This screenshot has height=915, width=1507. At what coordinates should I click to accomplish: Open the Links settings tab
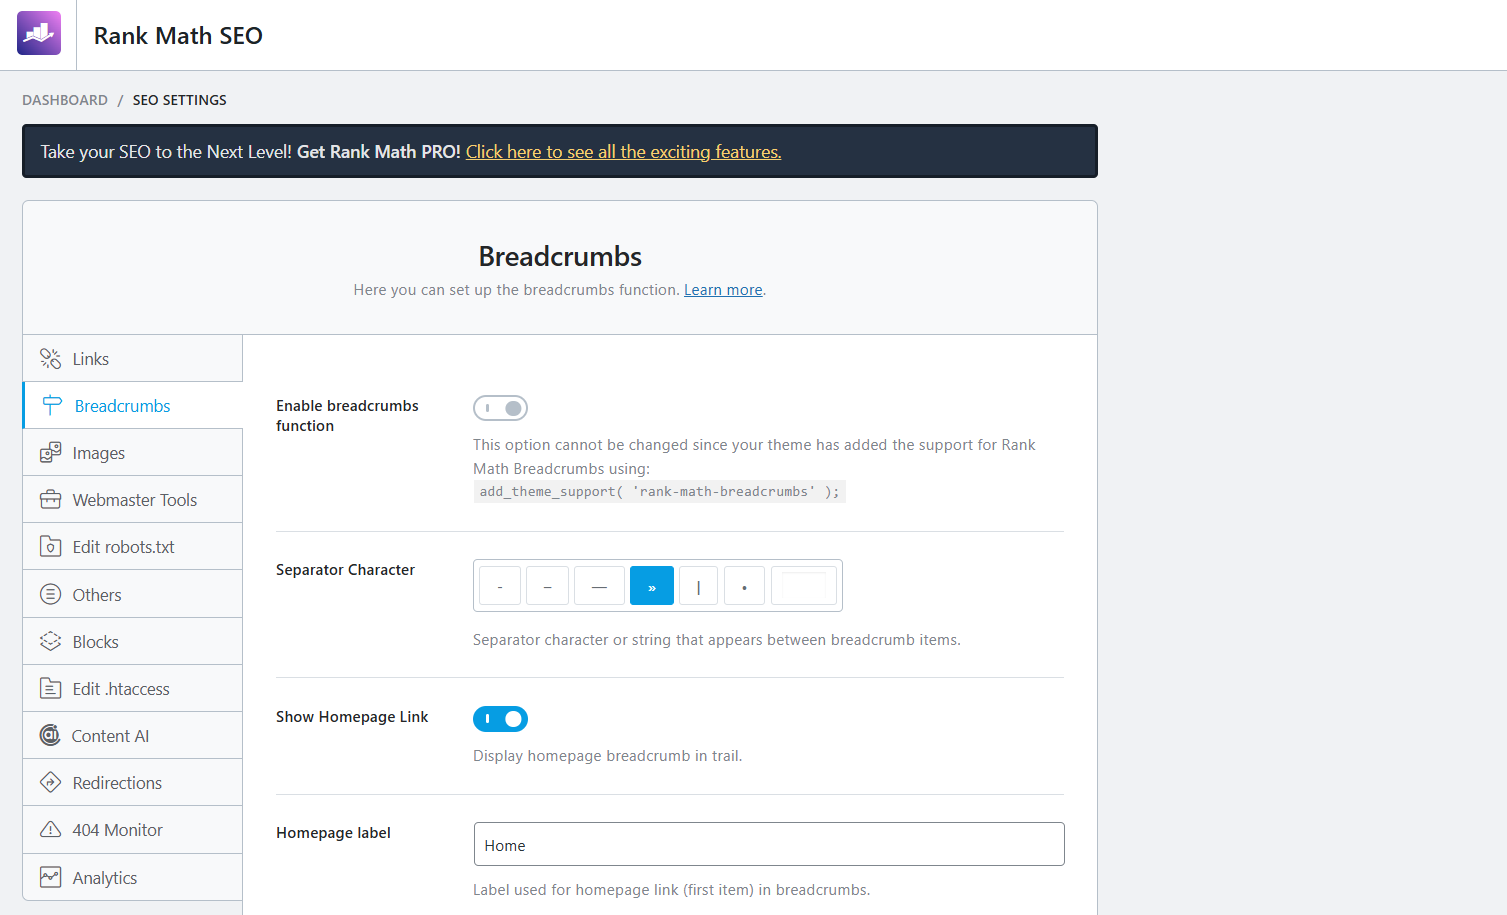point(132,358)
